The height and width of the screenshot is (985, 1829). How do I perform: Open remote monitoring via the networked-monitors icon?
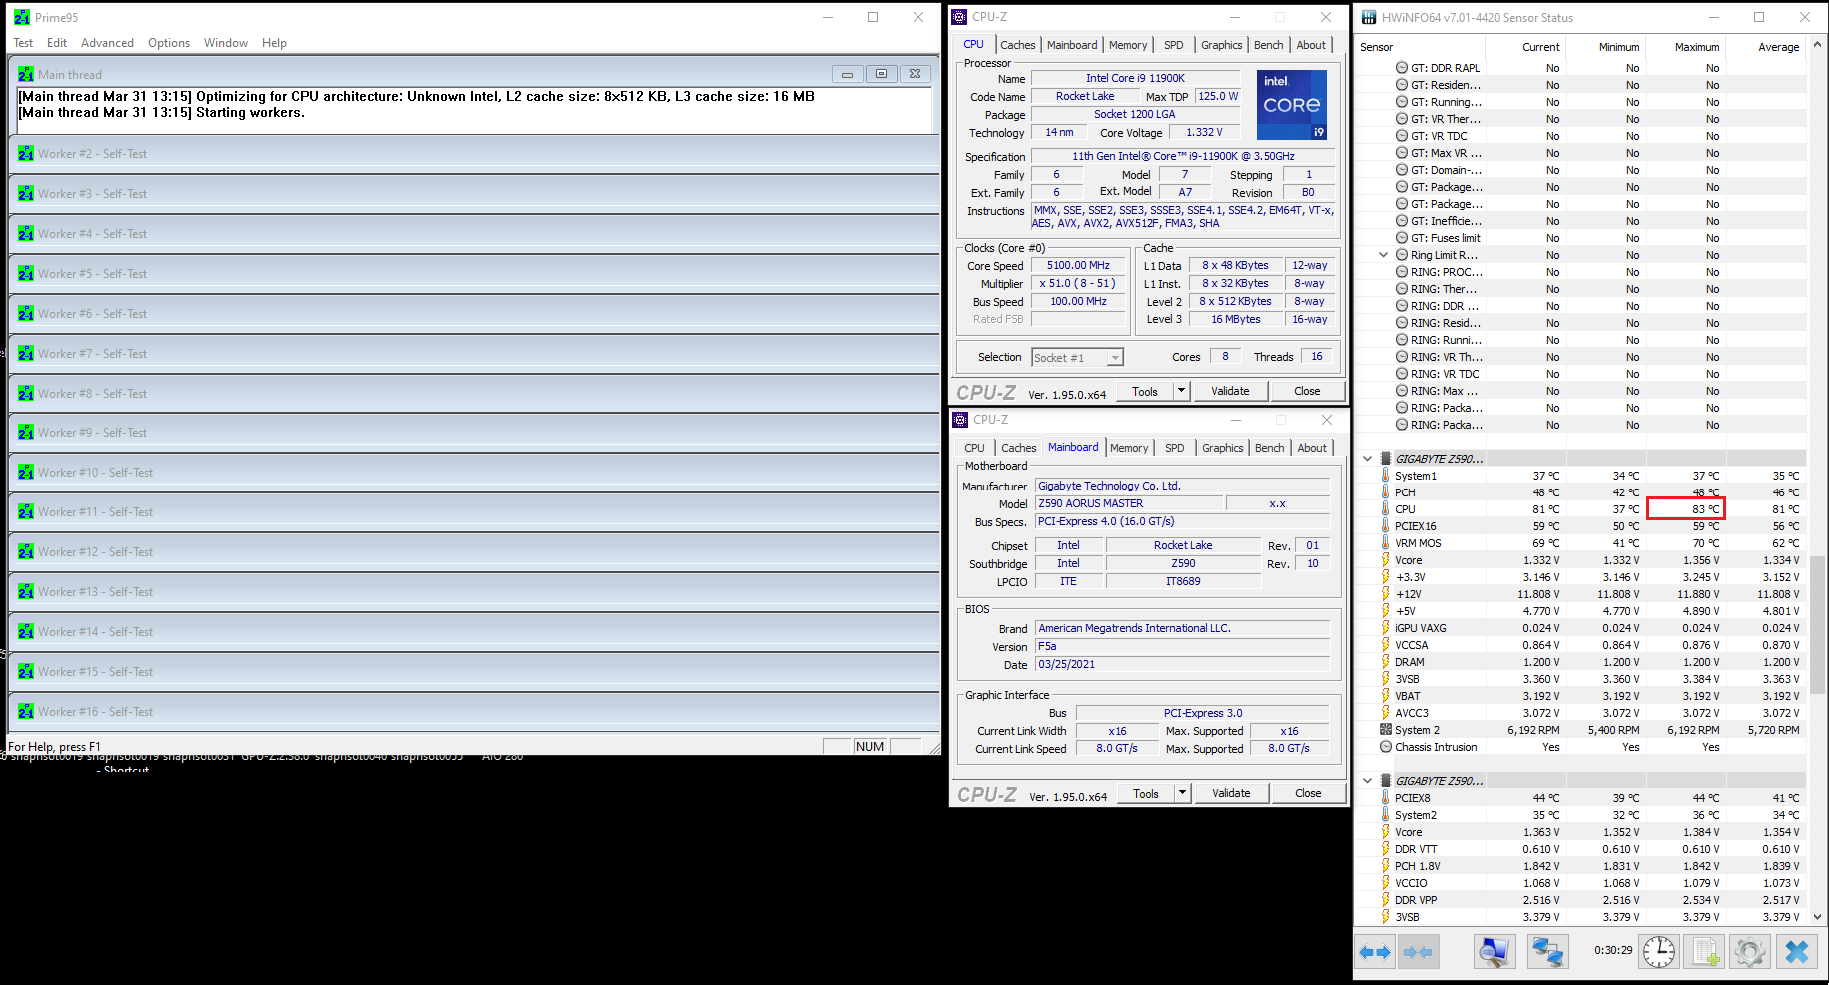pyautogui.click(x=1547, y=952)
